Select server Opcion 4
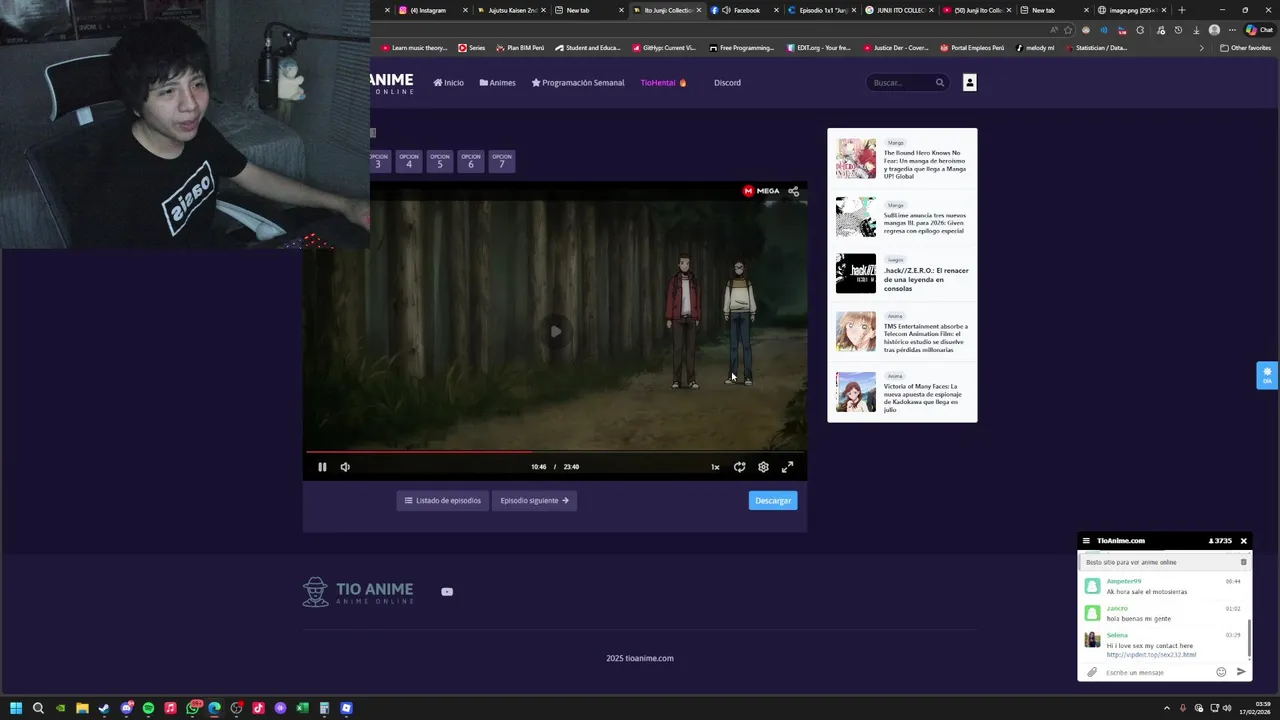This screenshot has height=720, width=1280. (409, 161)
